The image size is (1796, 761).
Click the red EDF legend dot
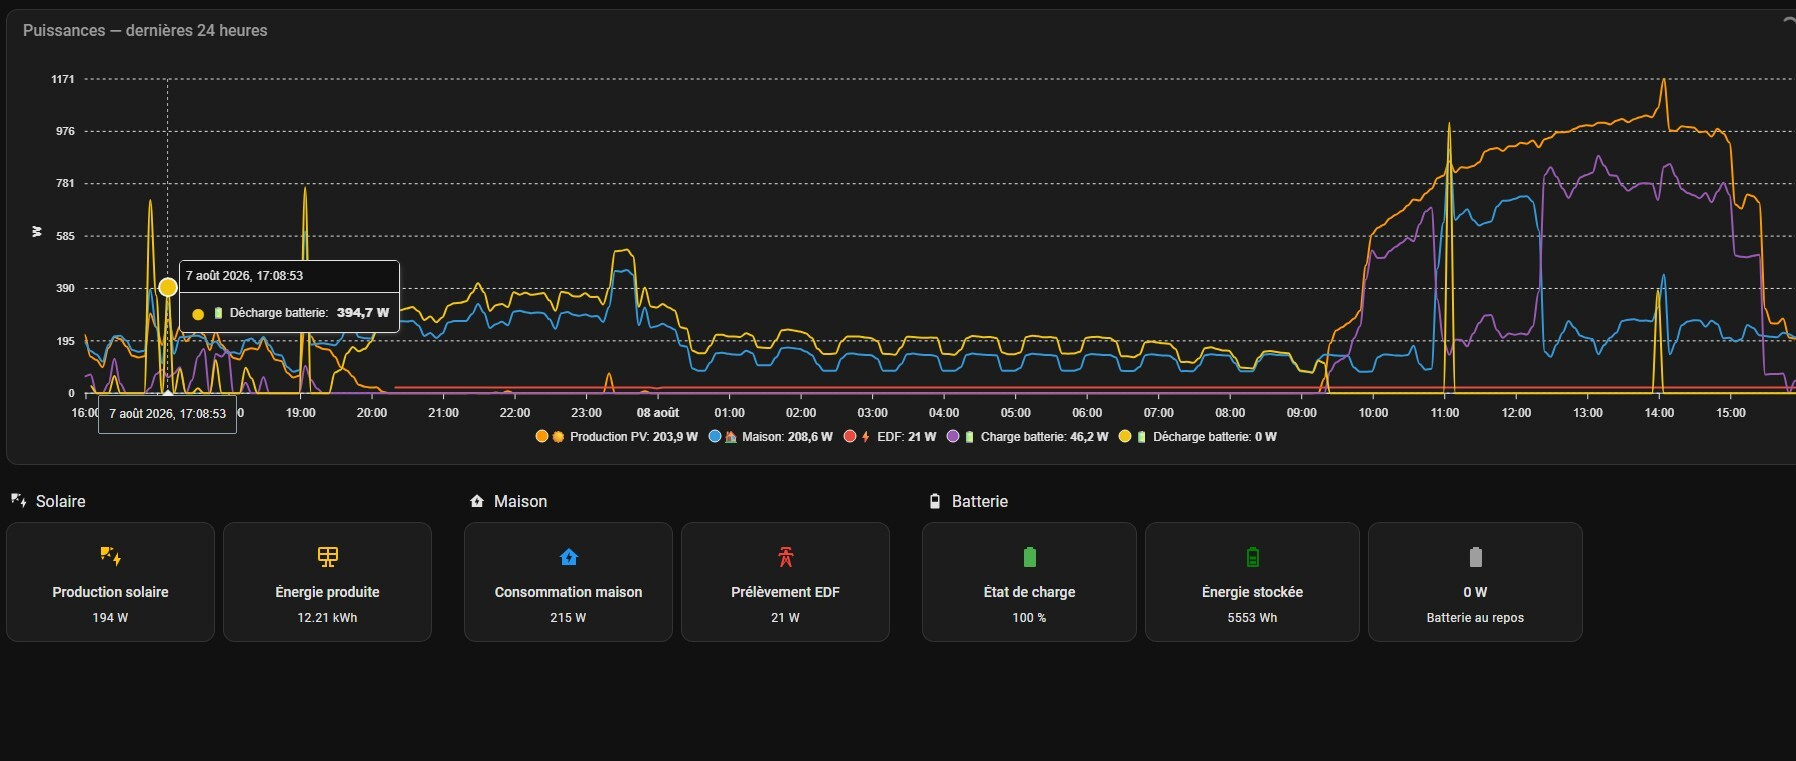click(x=850, y=437)
